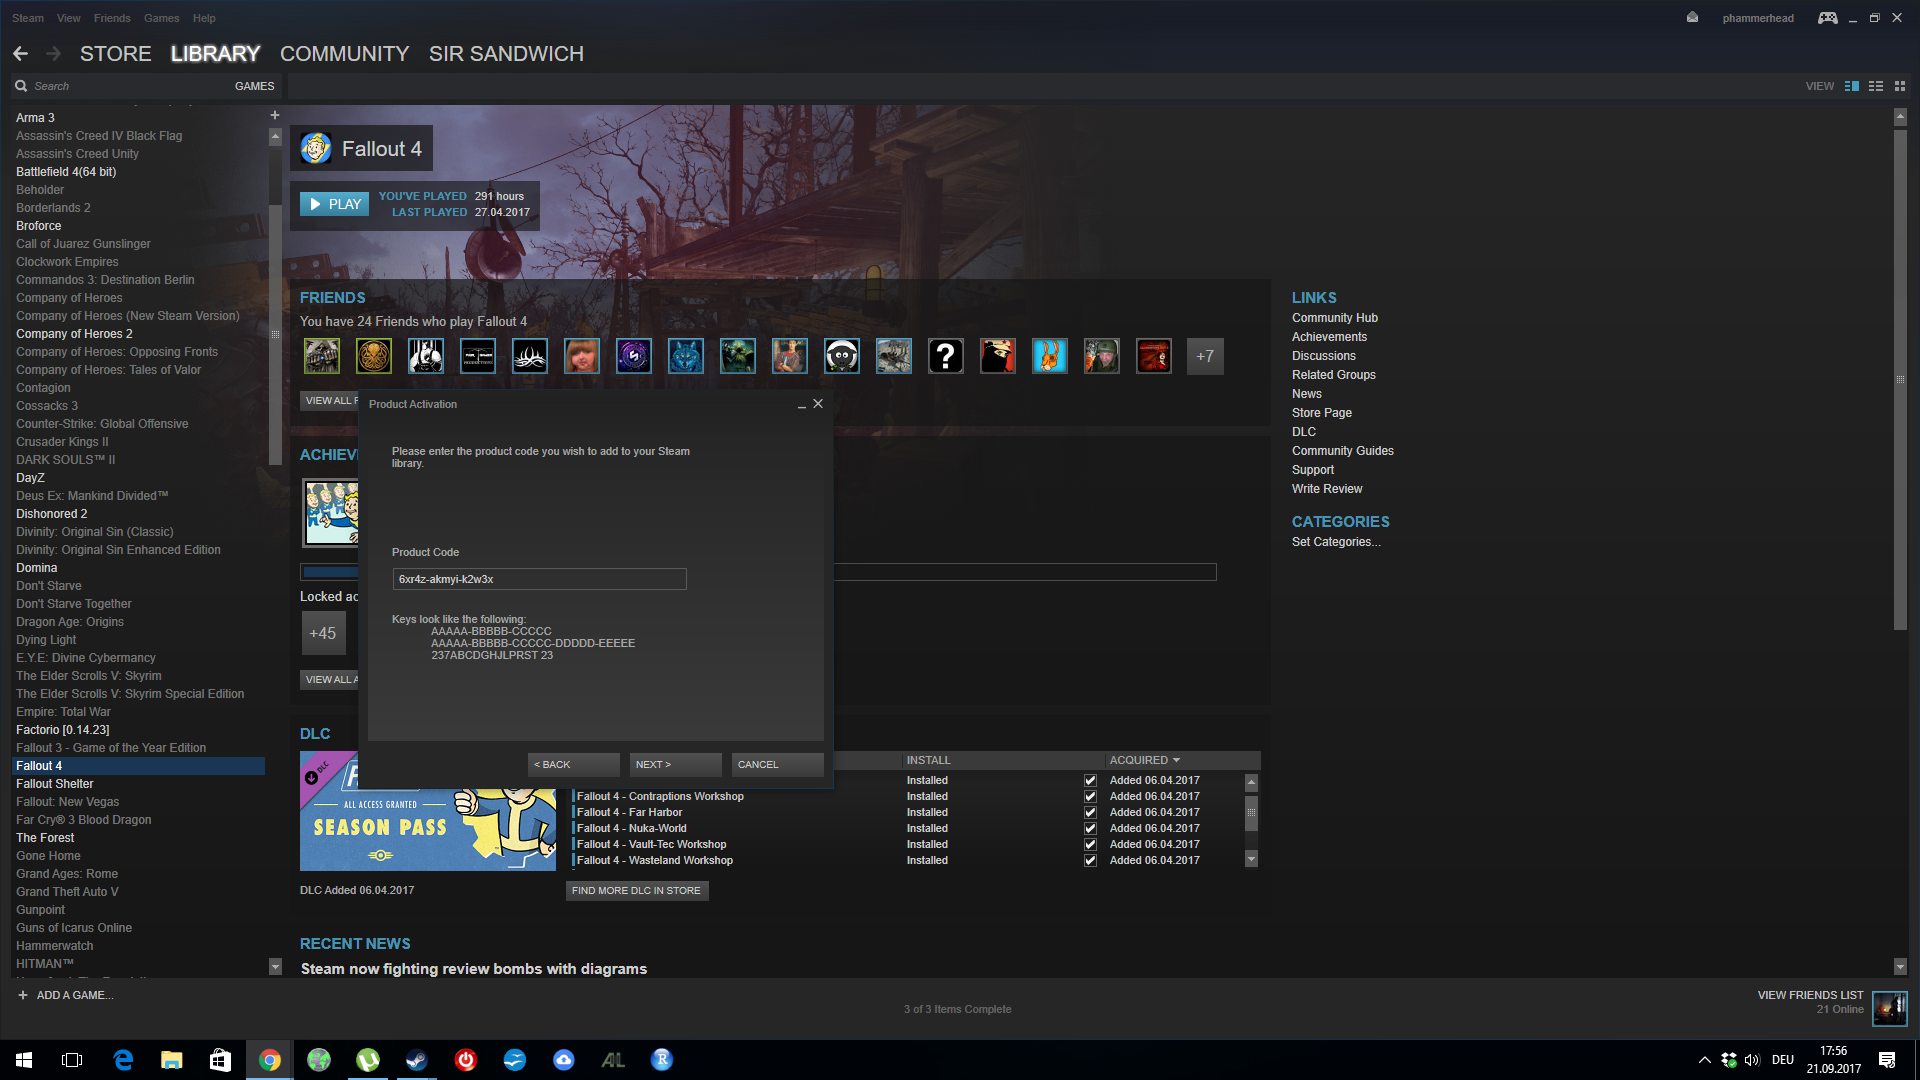1920x1080 pixels.
Task: Open the question-mark friend avatar
Action: (945, 356)
